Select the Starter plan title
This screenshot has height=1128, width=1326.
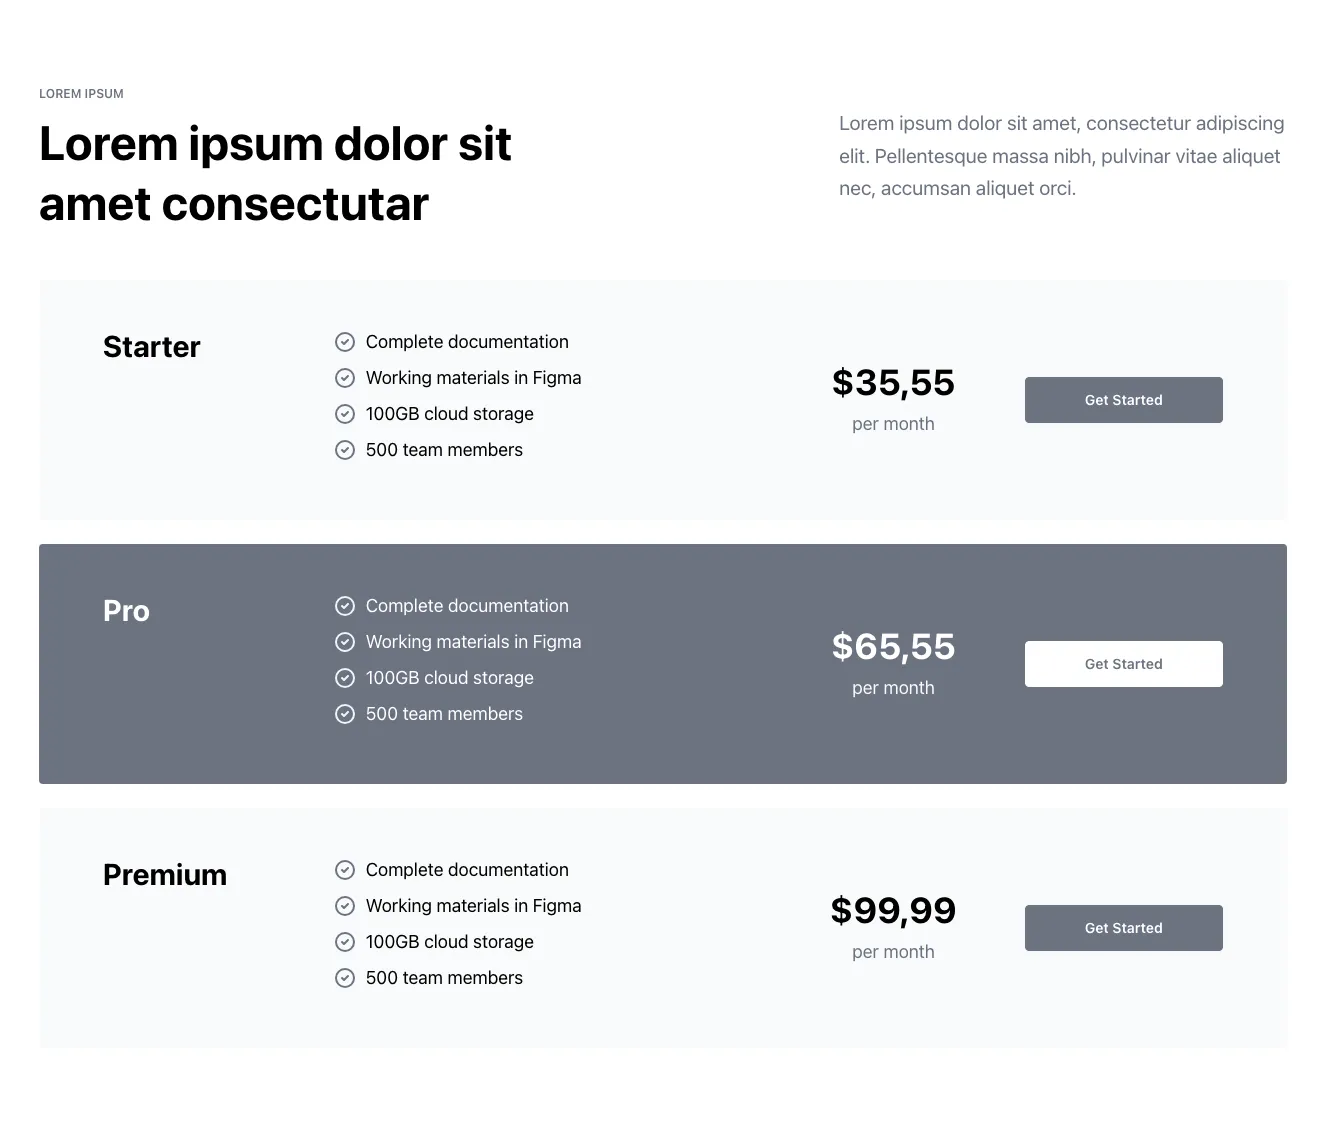pos(152,347)
